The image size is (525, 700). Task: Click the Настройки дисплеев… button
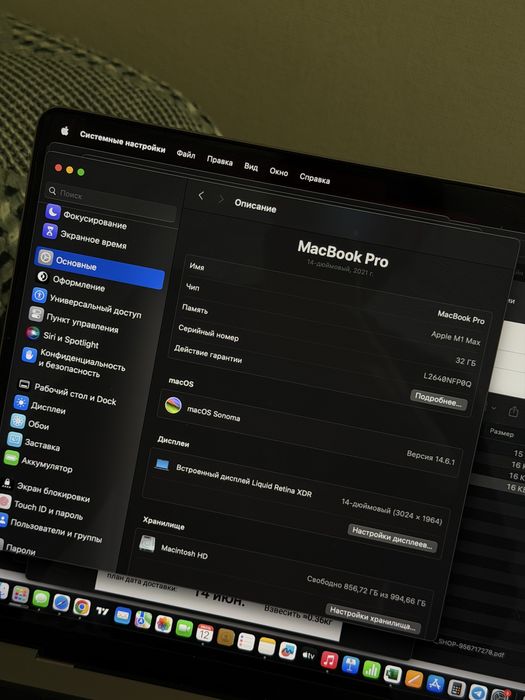[392, 538]
